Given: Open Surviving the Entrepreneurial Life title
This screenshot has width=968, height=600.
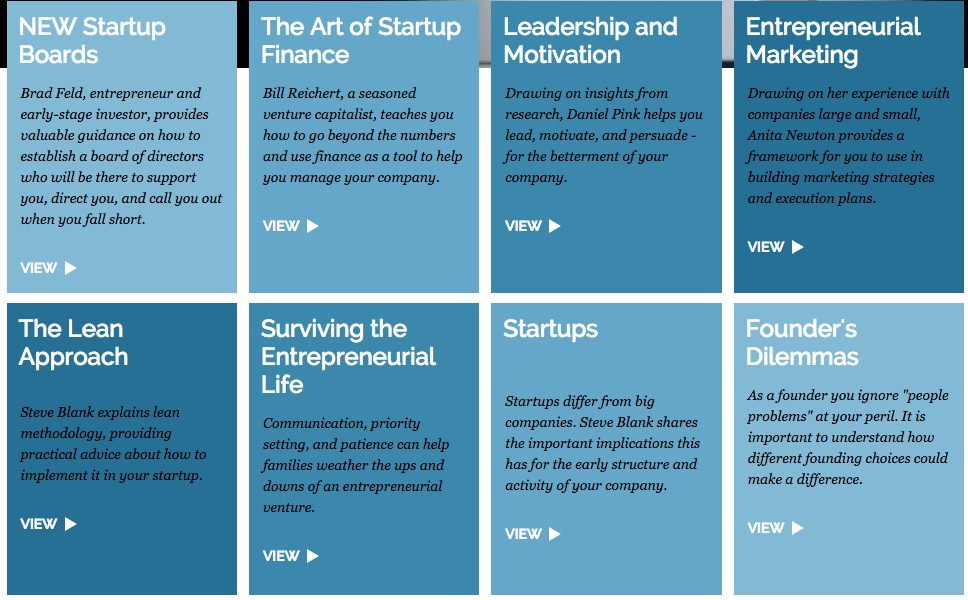Looking at the screenshot, I should coord(348,357).
